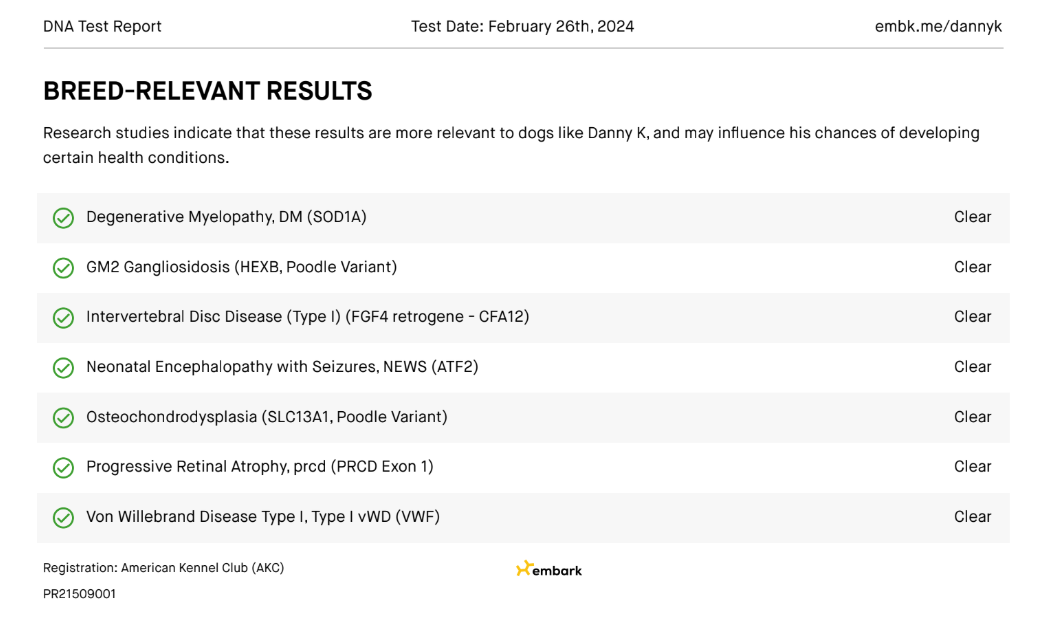This screenshot has height=630, width=1041.
Task: Click the green checkmark beside Degenerative Myelopathy
Action: (x=63, y=218)
